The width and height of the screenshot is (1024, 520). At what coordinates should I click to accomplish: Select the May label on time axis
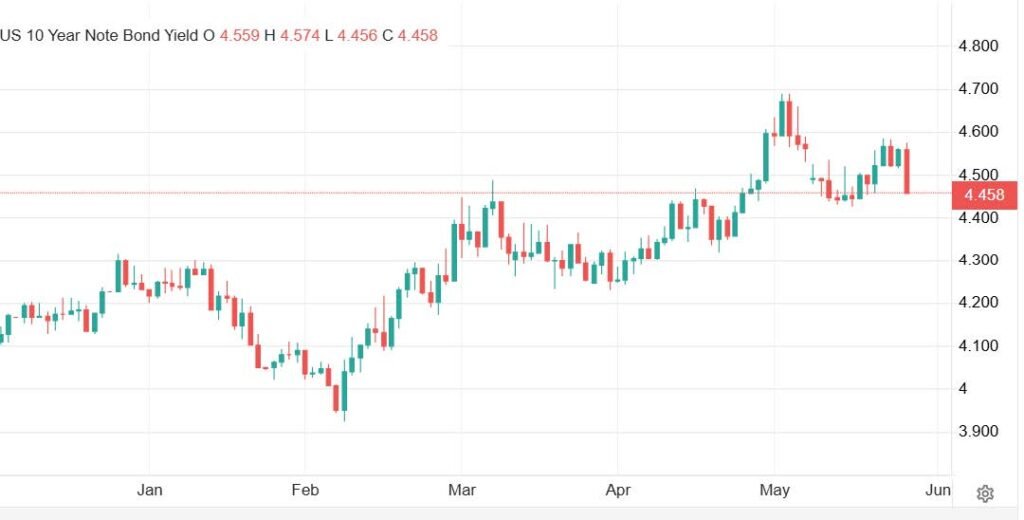pos(775,490)
